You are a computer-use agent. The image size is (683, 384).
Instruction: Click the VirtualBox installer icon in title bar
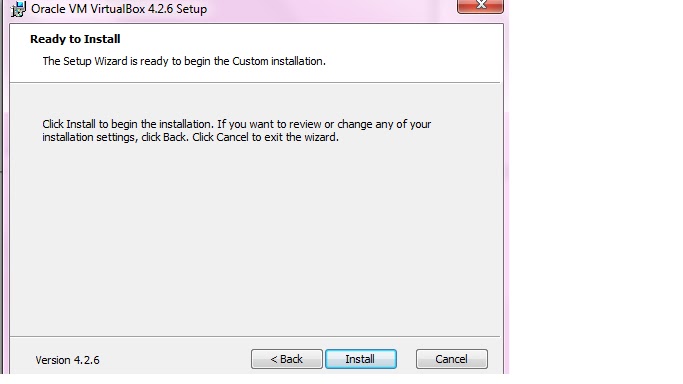pos(18,9)
